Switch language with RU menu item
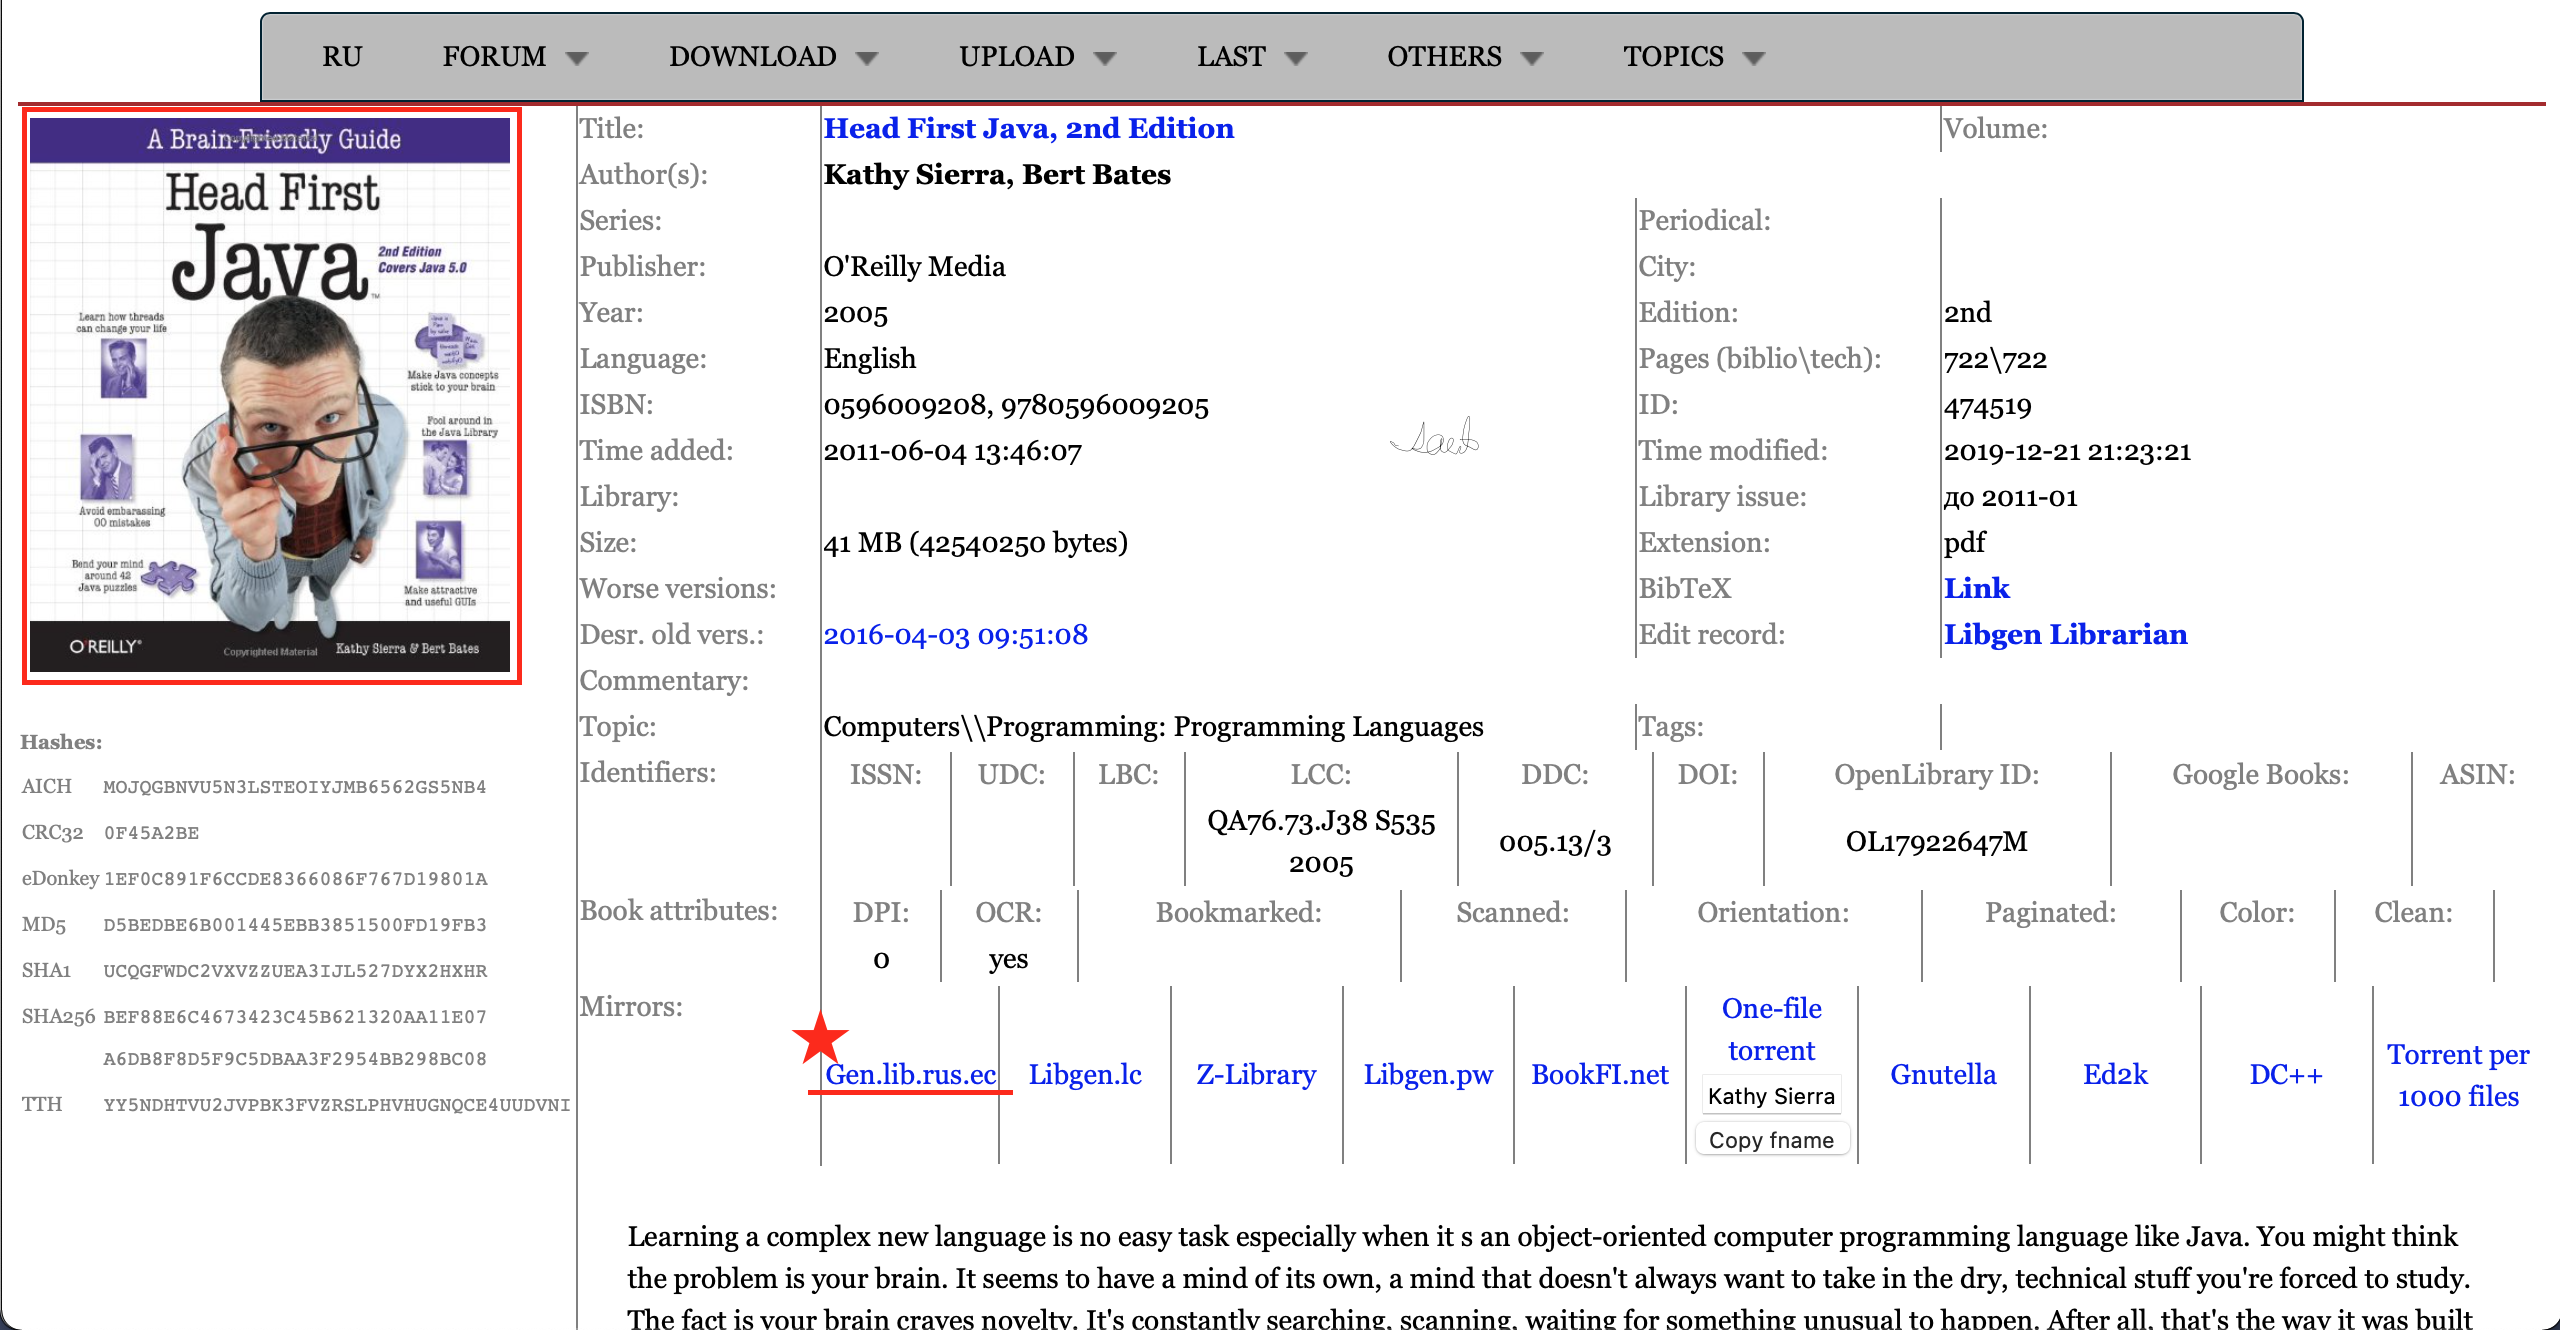This screenshot has height=1330, width=2560. coord(341,57)
